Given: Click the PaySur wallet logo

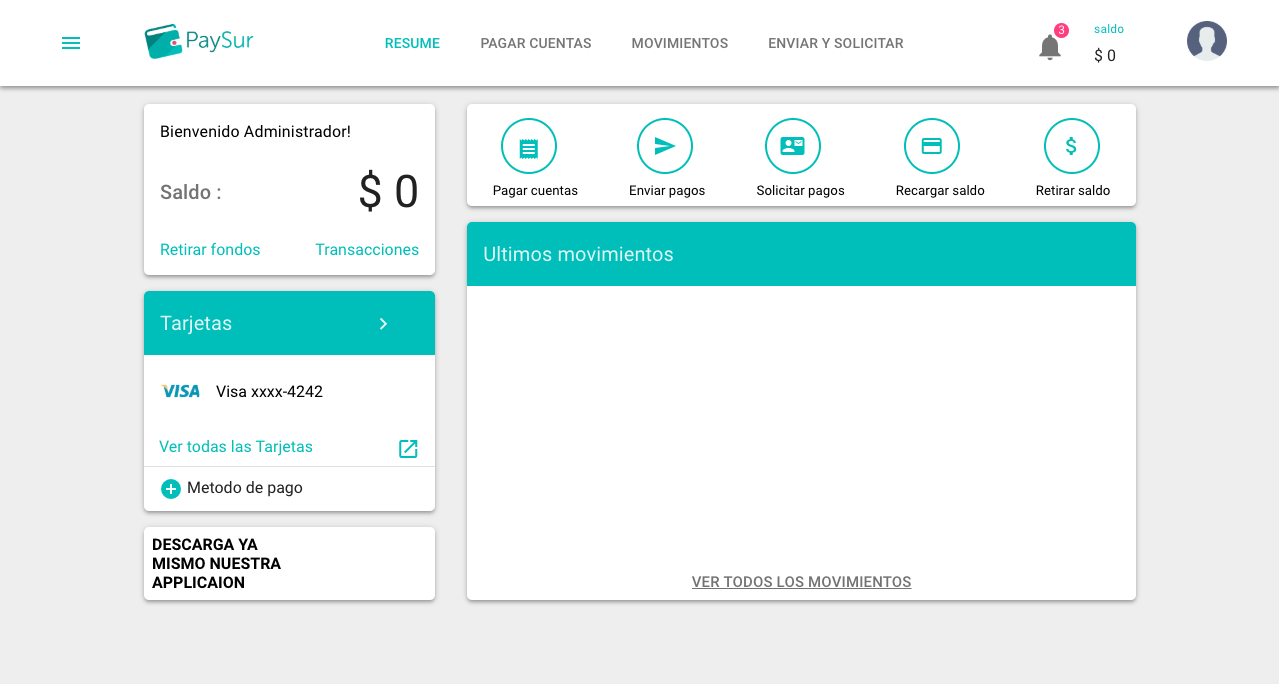Looking at the screenshot, I should (198, 41).
